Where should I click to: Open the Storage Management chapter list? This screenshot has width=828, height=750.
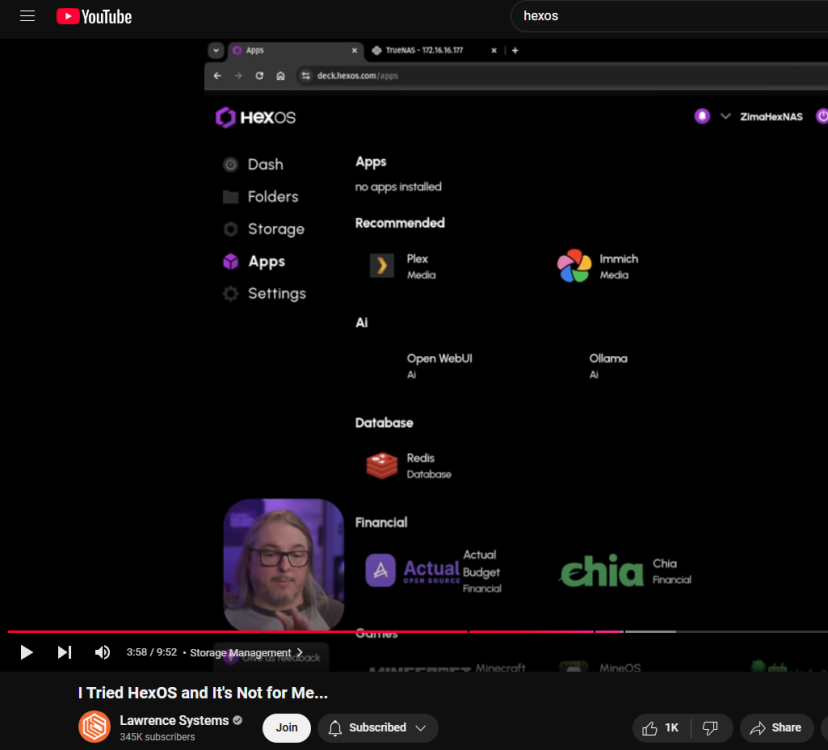(246, 652)
